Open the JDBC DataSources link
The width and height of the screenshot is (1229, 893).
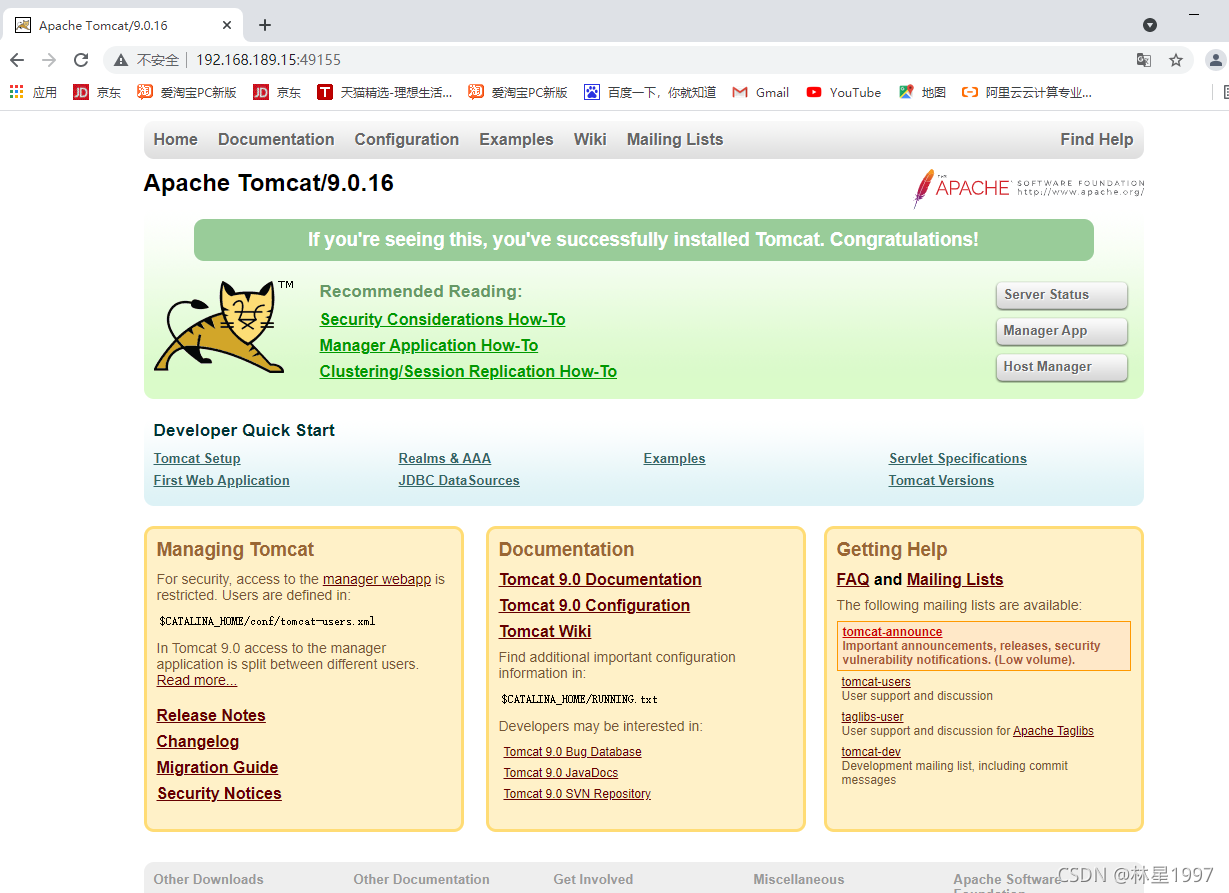click(459, 480)
